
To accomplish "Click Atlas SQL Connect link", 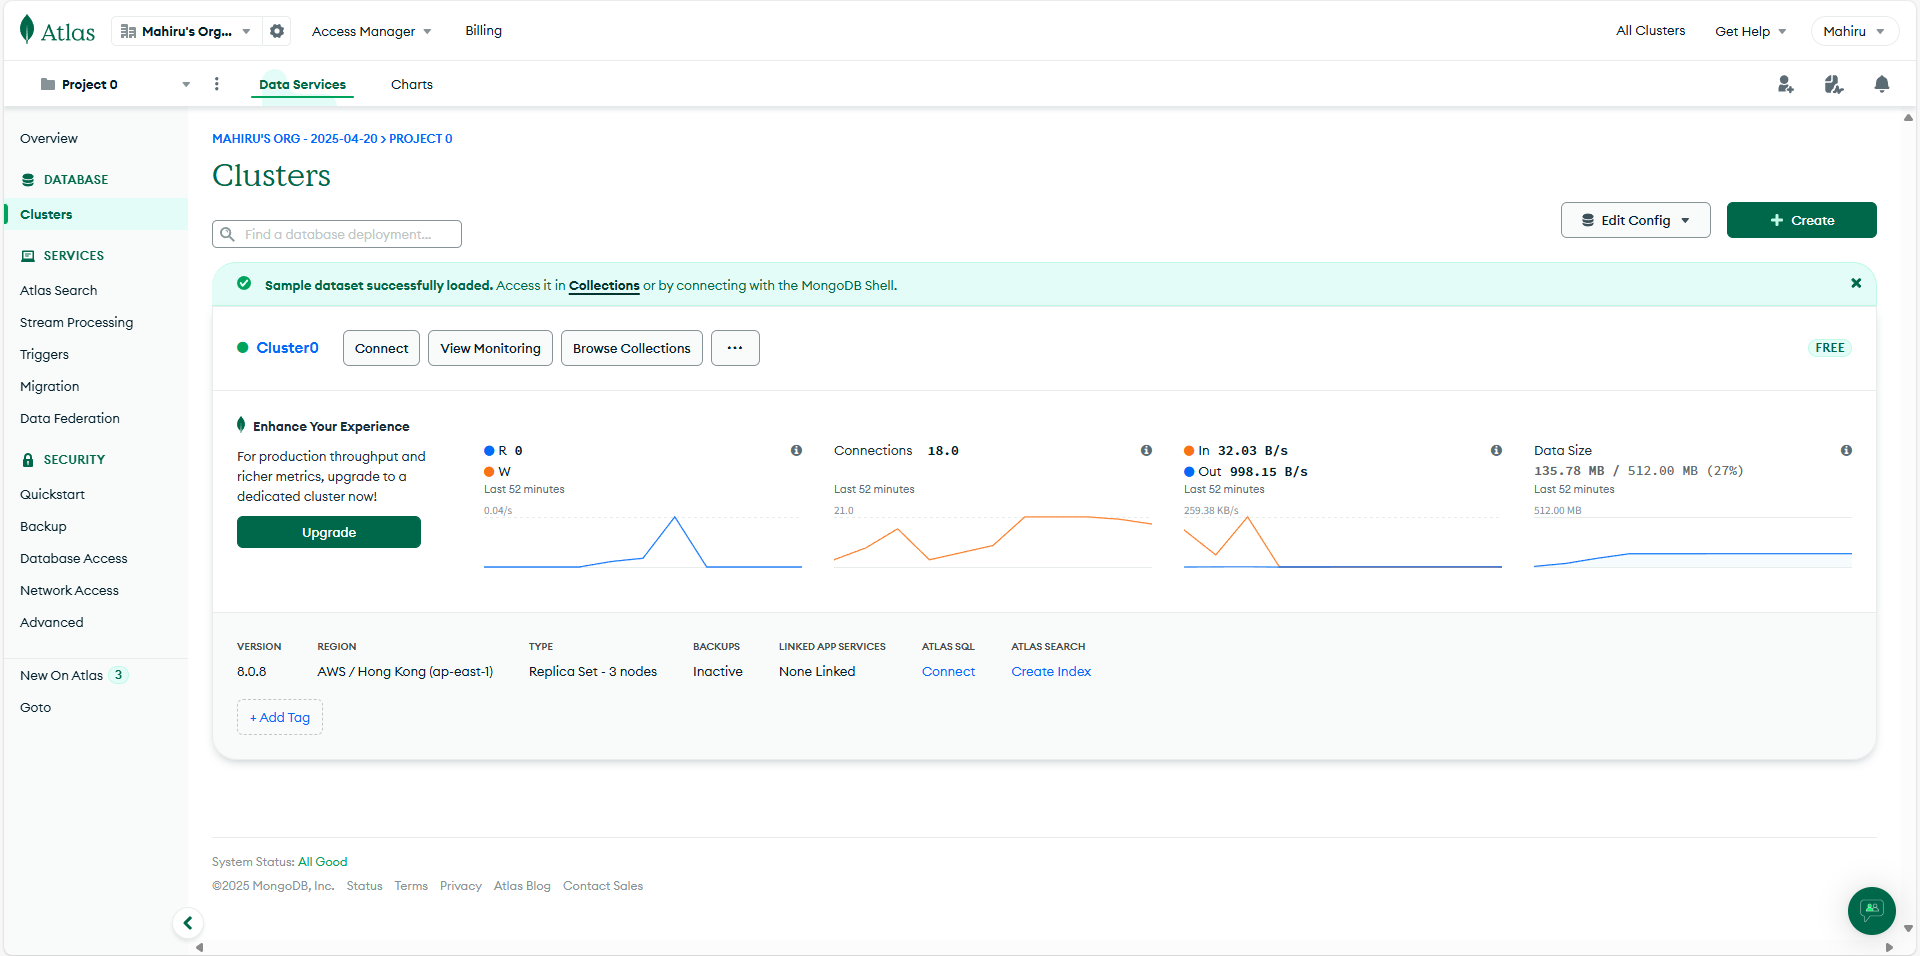I will 948,671.
